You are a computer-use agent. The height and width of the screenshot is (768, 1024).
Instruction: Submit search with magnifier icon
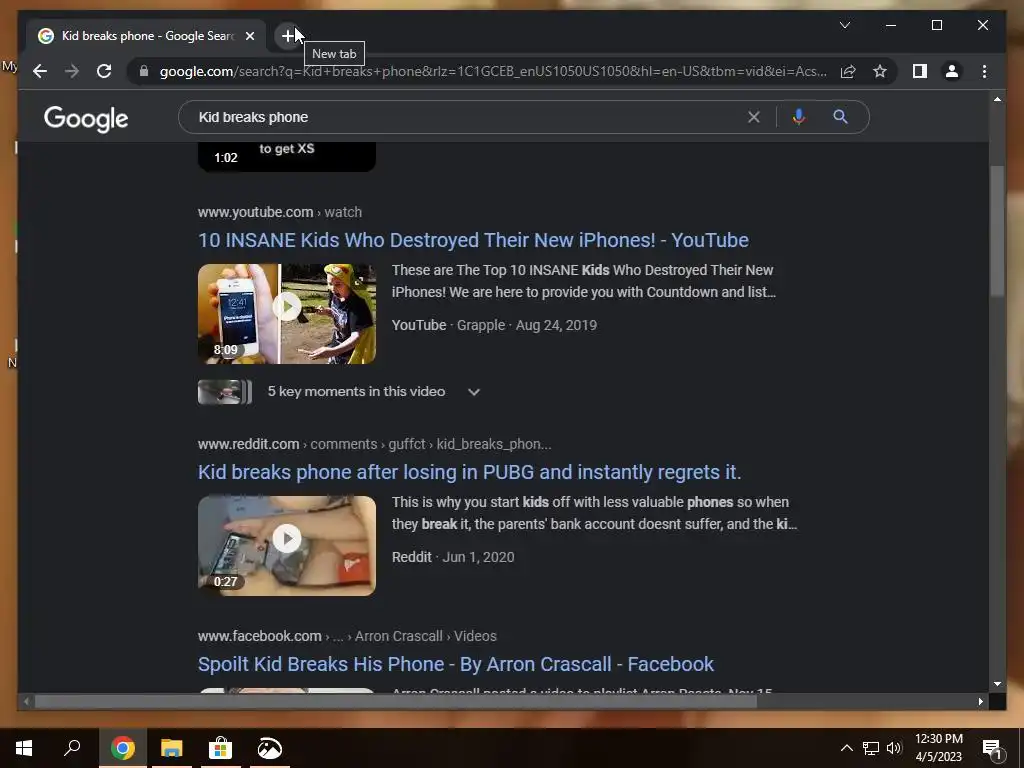coord(840,117)
